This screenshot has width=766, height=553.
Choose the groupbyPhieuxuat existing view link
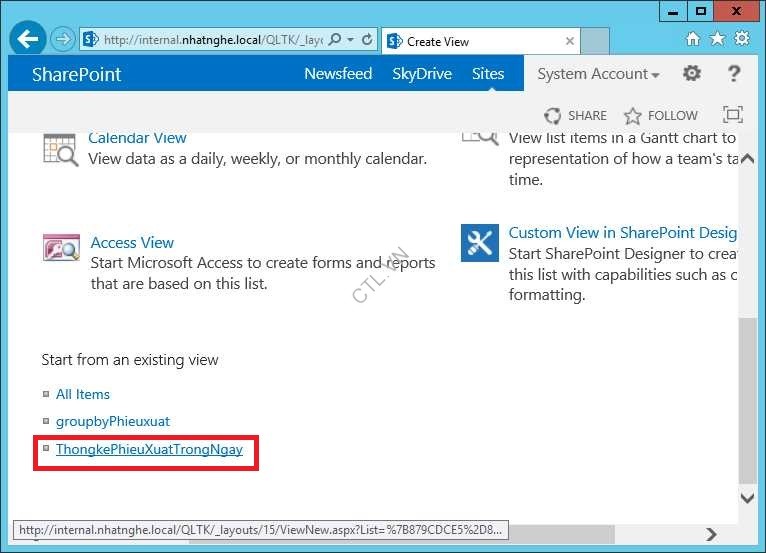pos(113,422)
